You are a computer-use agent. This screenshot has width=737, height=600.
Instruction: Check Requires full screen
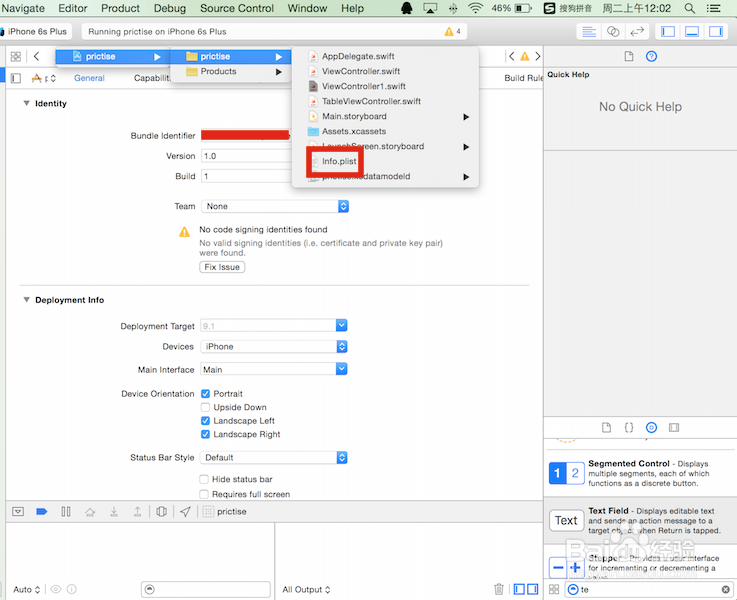tap(204, 494)
